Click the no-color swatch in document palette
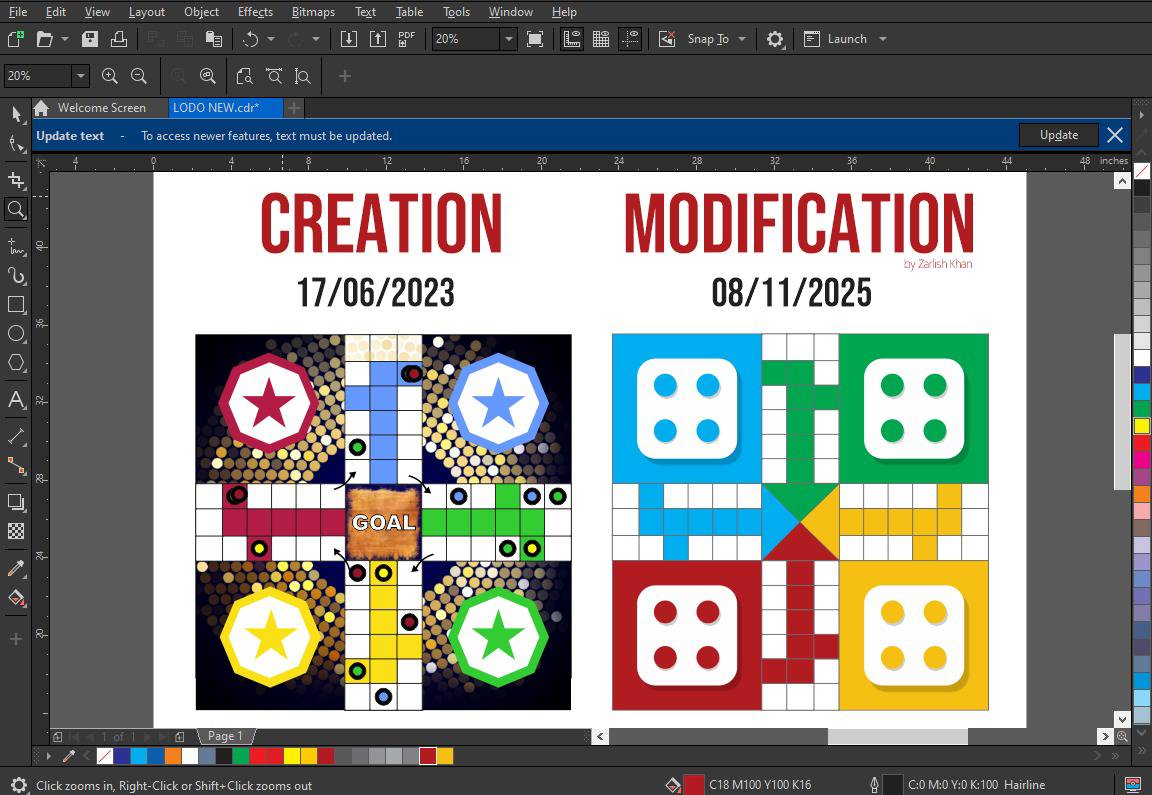The width and height of the screenshot is (1152, 795). (105, 755)
